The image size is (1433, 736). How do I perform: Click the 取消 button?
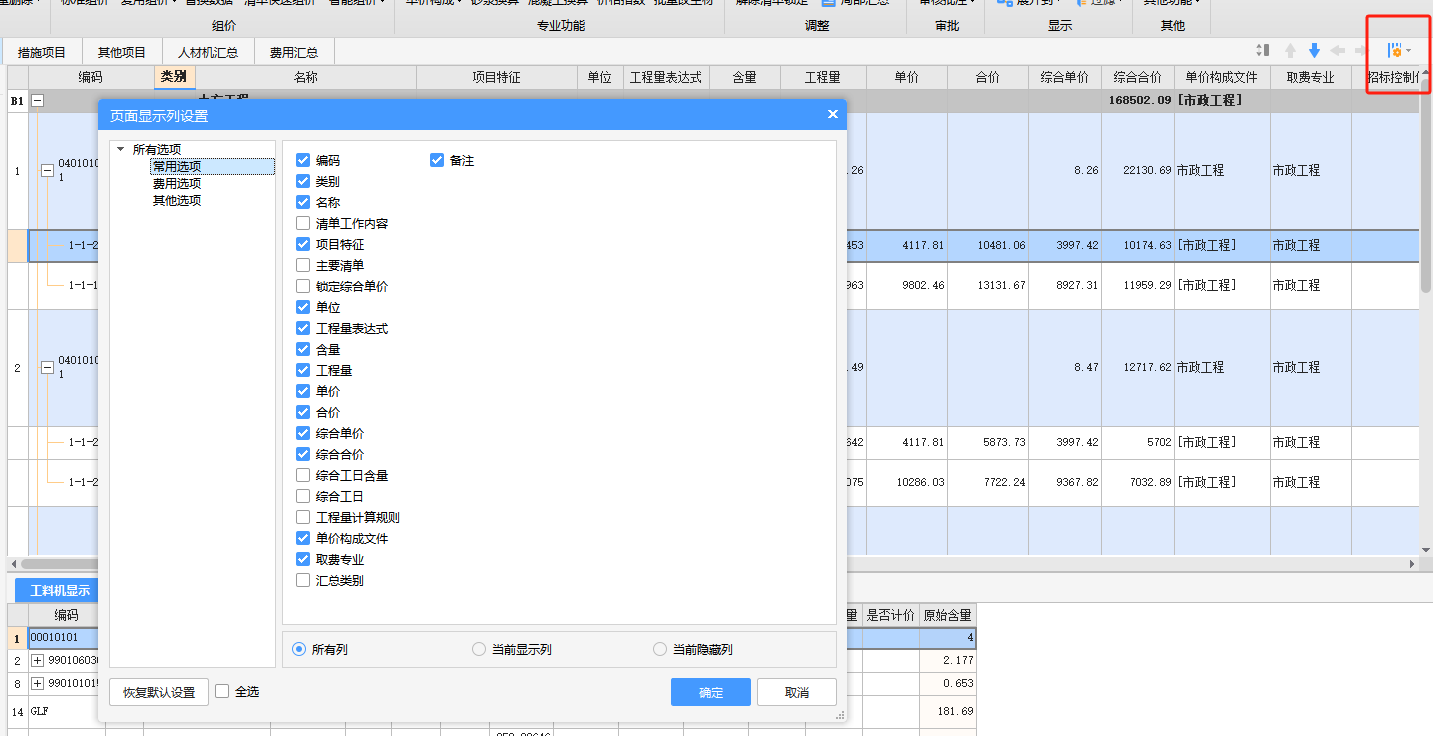coord(797,692)
